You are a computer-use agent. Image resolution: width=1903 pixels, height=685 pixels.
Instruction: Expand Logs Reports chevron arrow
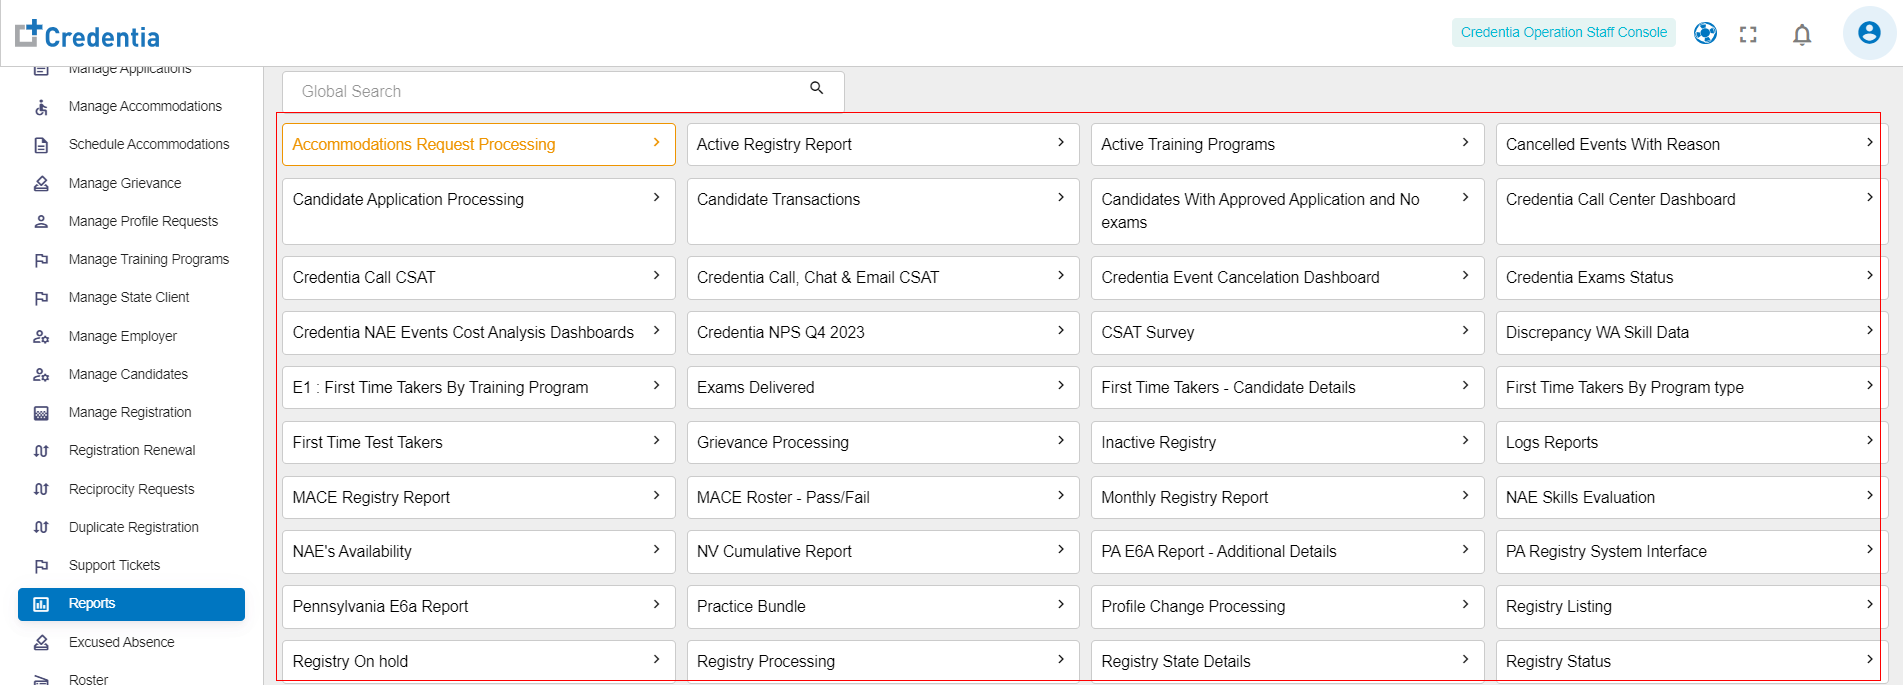pos(1868,441)
